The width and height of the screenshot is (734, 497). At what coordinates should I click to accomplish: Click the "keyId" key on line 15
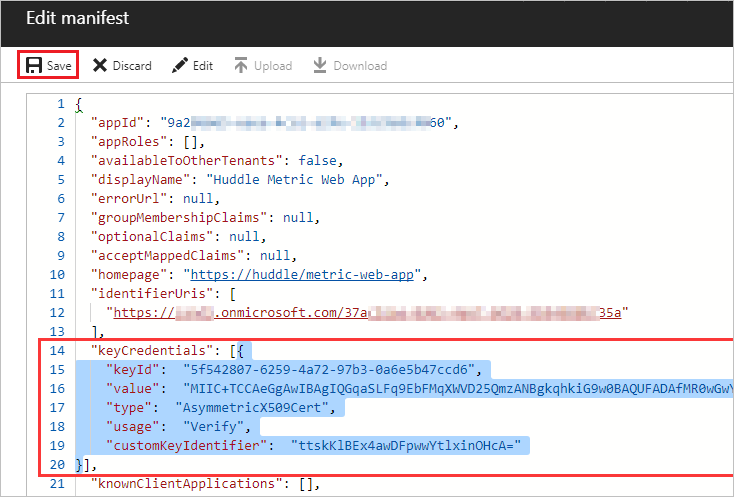(132, 369)
